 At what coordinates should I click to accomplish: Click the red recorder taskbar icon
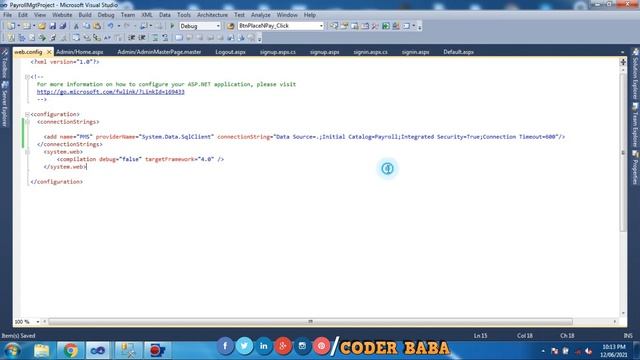click(157, 350)
